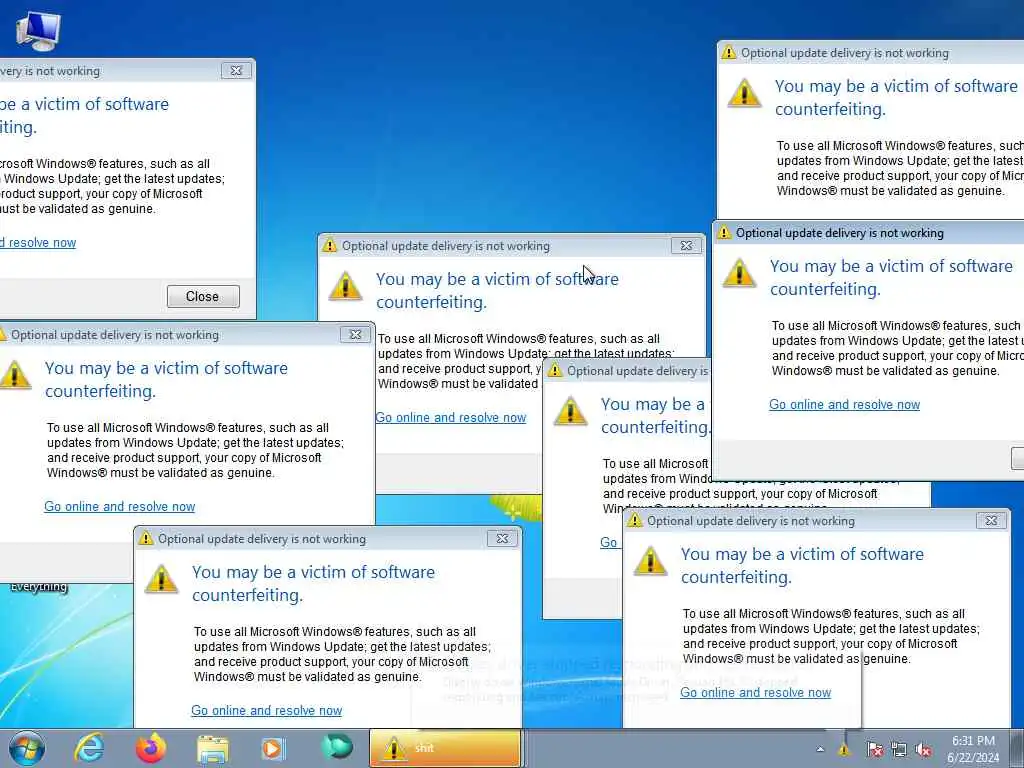Click the large warning icon in the partly hidden dialog
Image resolution: width=1024 pixels, height=768 pixels.
tap(570, 411)
